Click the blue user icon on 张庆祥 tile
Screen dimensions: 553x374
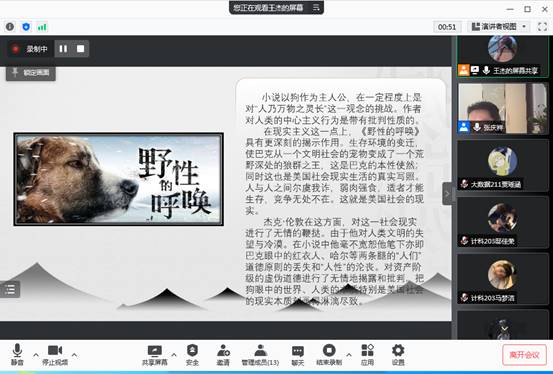pos(464,127)
